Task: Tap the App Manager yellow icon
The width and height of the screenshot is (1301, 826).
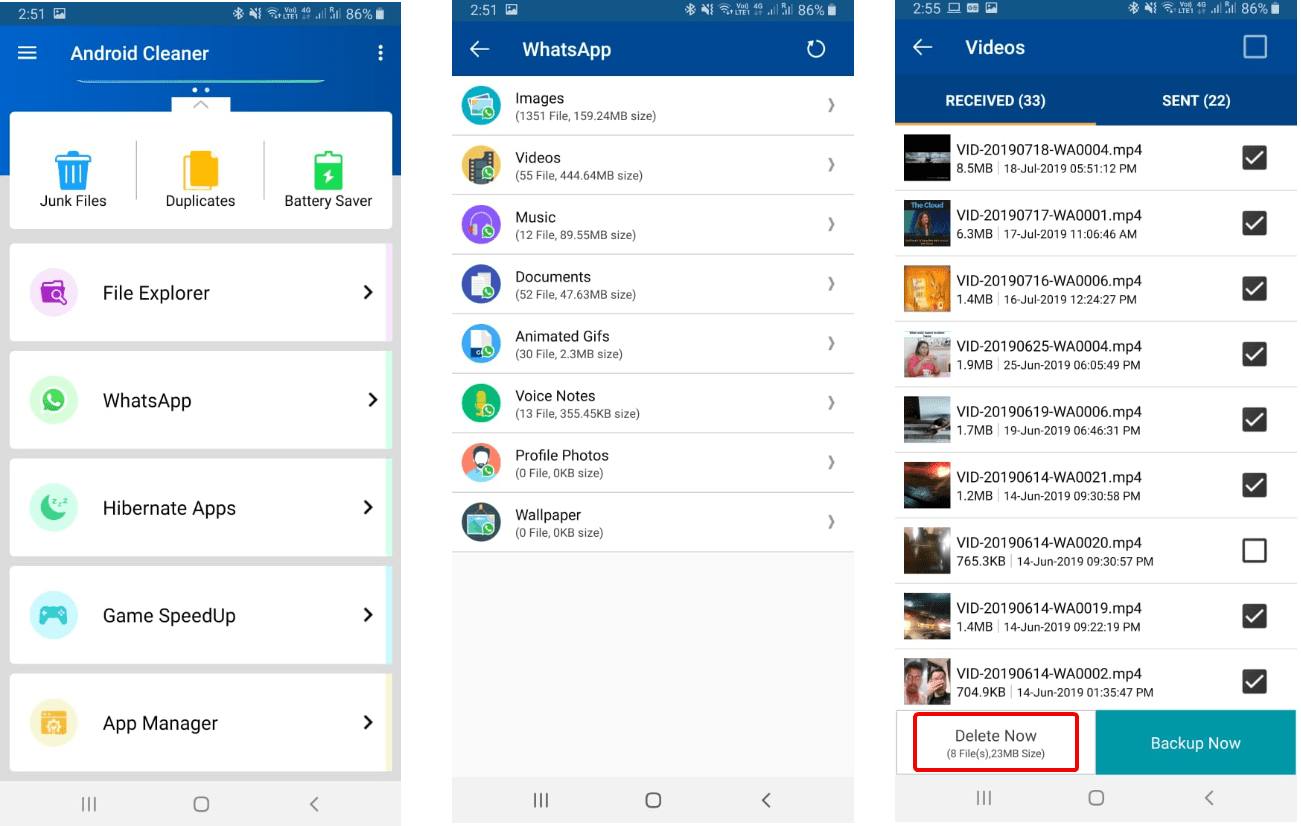Action: pos(54,722)
